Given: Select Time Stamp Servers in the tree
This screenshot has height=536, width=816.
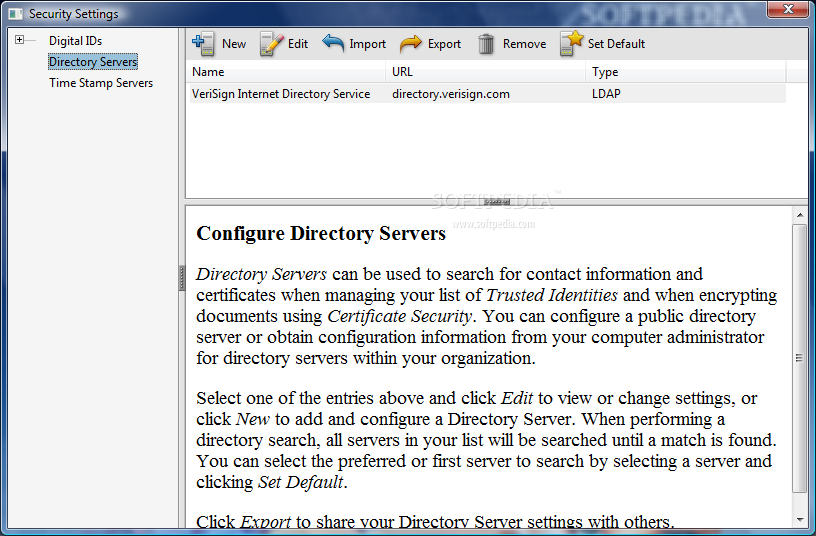Looking at the screenshot, I should pyautogui.click(x=101, y=83).
